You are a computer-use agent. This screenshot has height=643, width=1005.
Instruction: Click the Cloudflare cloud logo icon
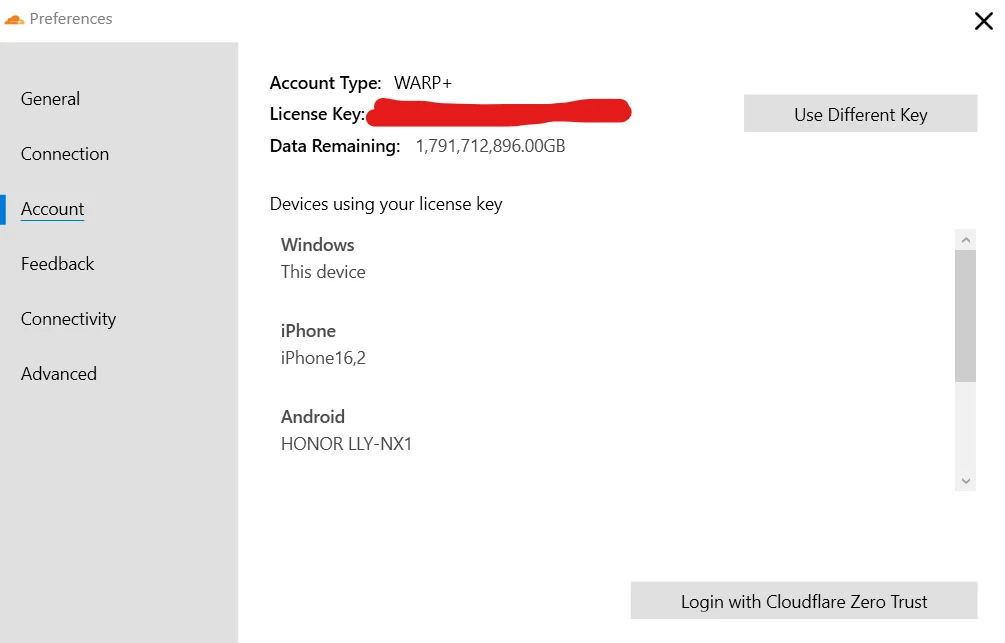click(14, 19)
